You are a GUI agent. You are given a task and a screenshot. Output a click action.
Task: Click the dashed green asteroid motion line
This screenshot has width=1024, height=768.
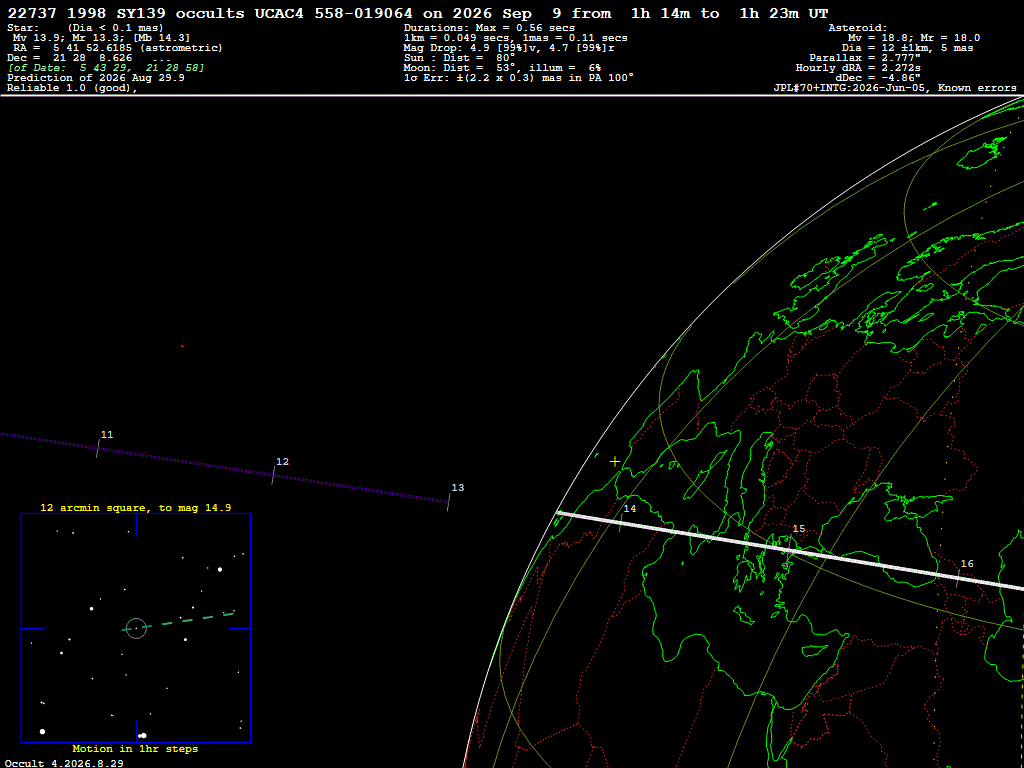pos(178,621)
